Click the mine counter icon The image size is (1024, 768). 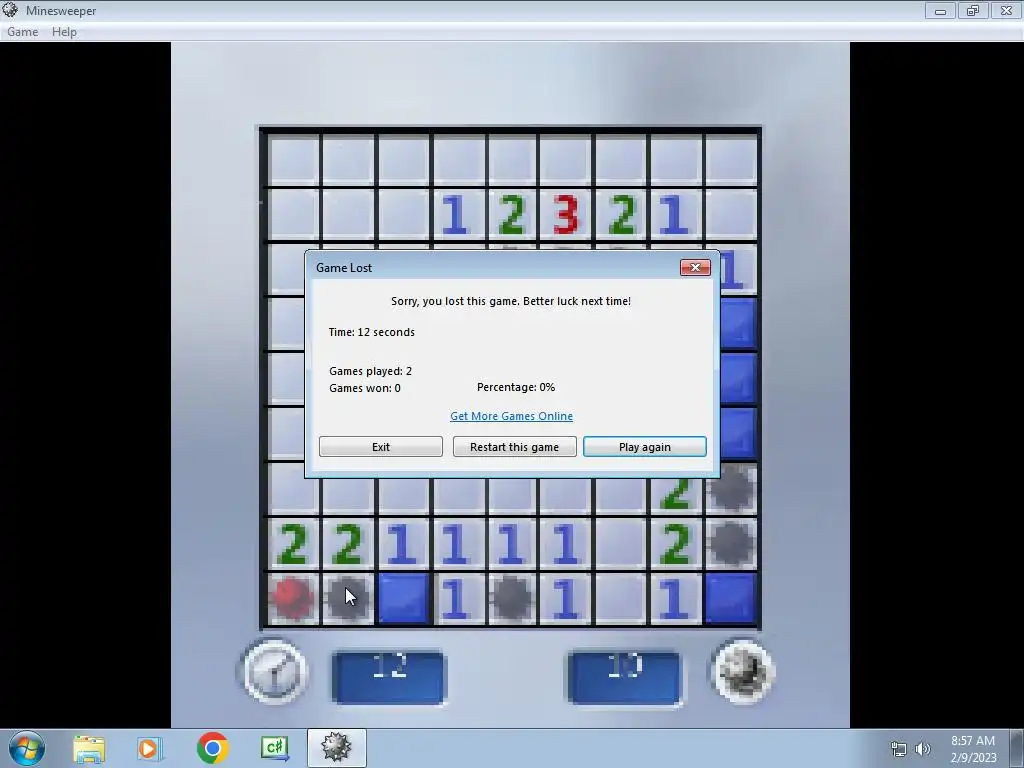coord(743,671)
